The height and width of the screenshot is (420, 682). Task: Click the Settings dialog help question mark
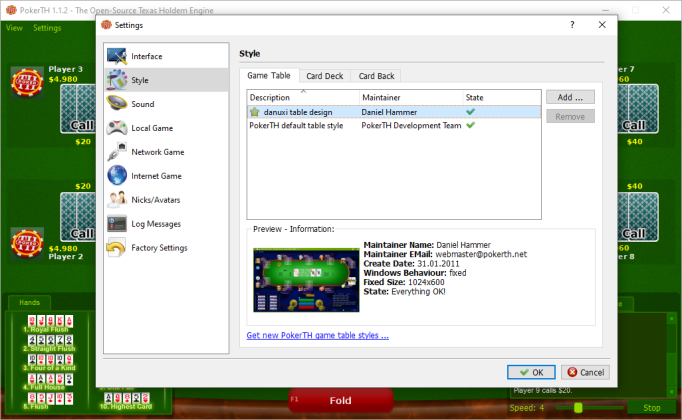[572, 25]
